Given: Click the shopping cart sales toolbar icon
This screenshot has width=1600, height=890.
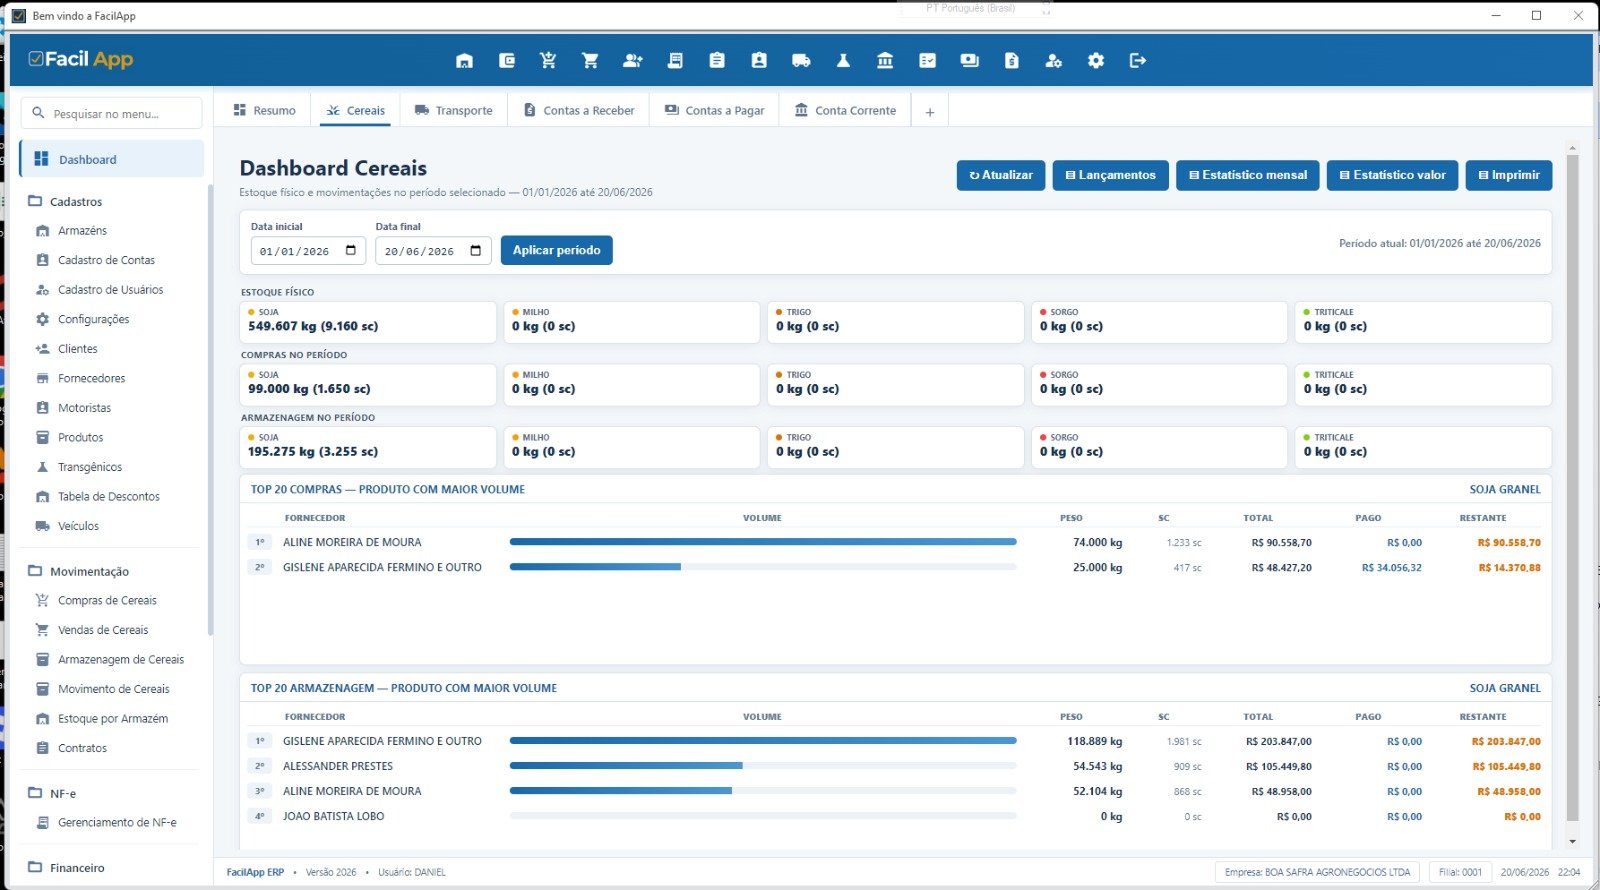Looking at the screenshot, I should pos(590,61).
